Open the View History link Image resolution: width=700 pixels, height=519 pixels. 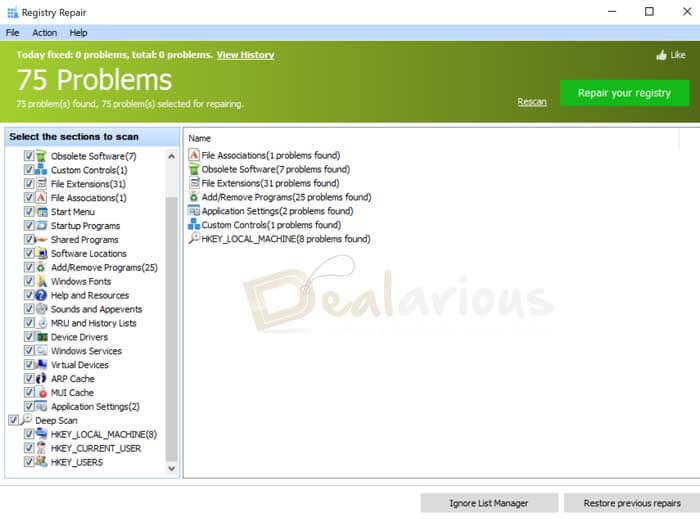tap(245, 55)
